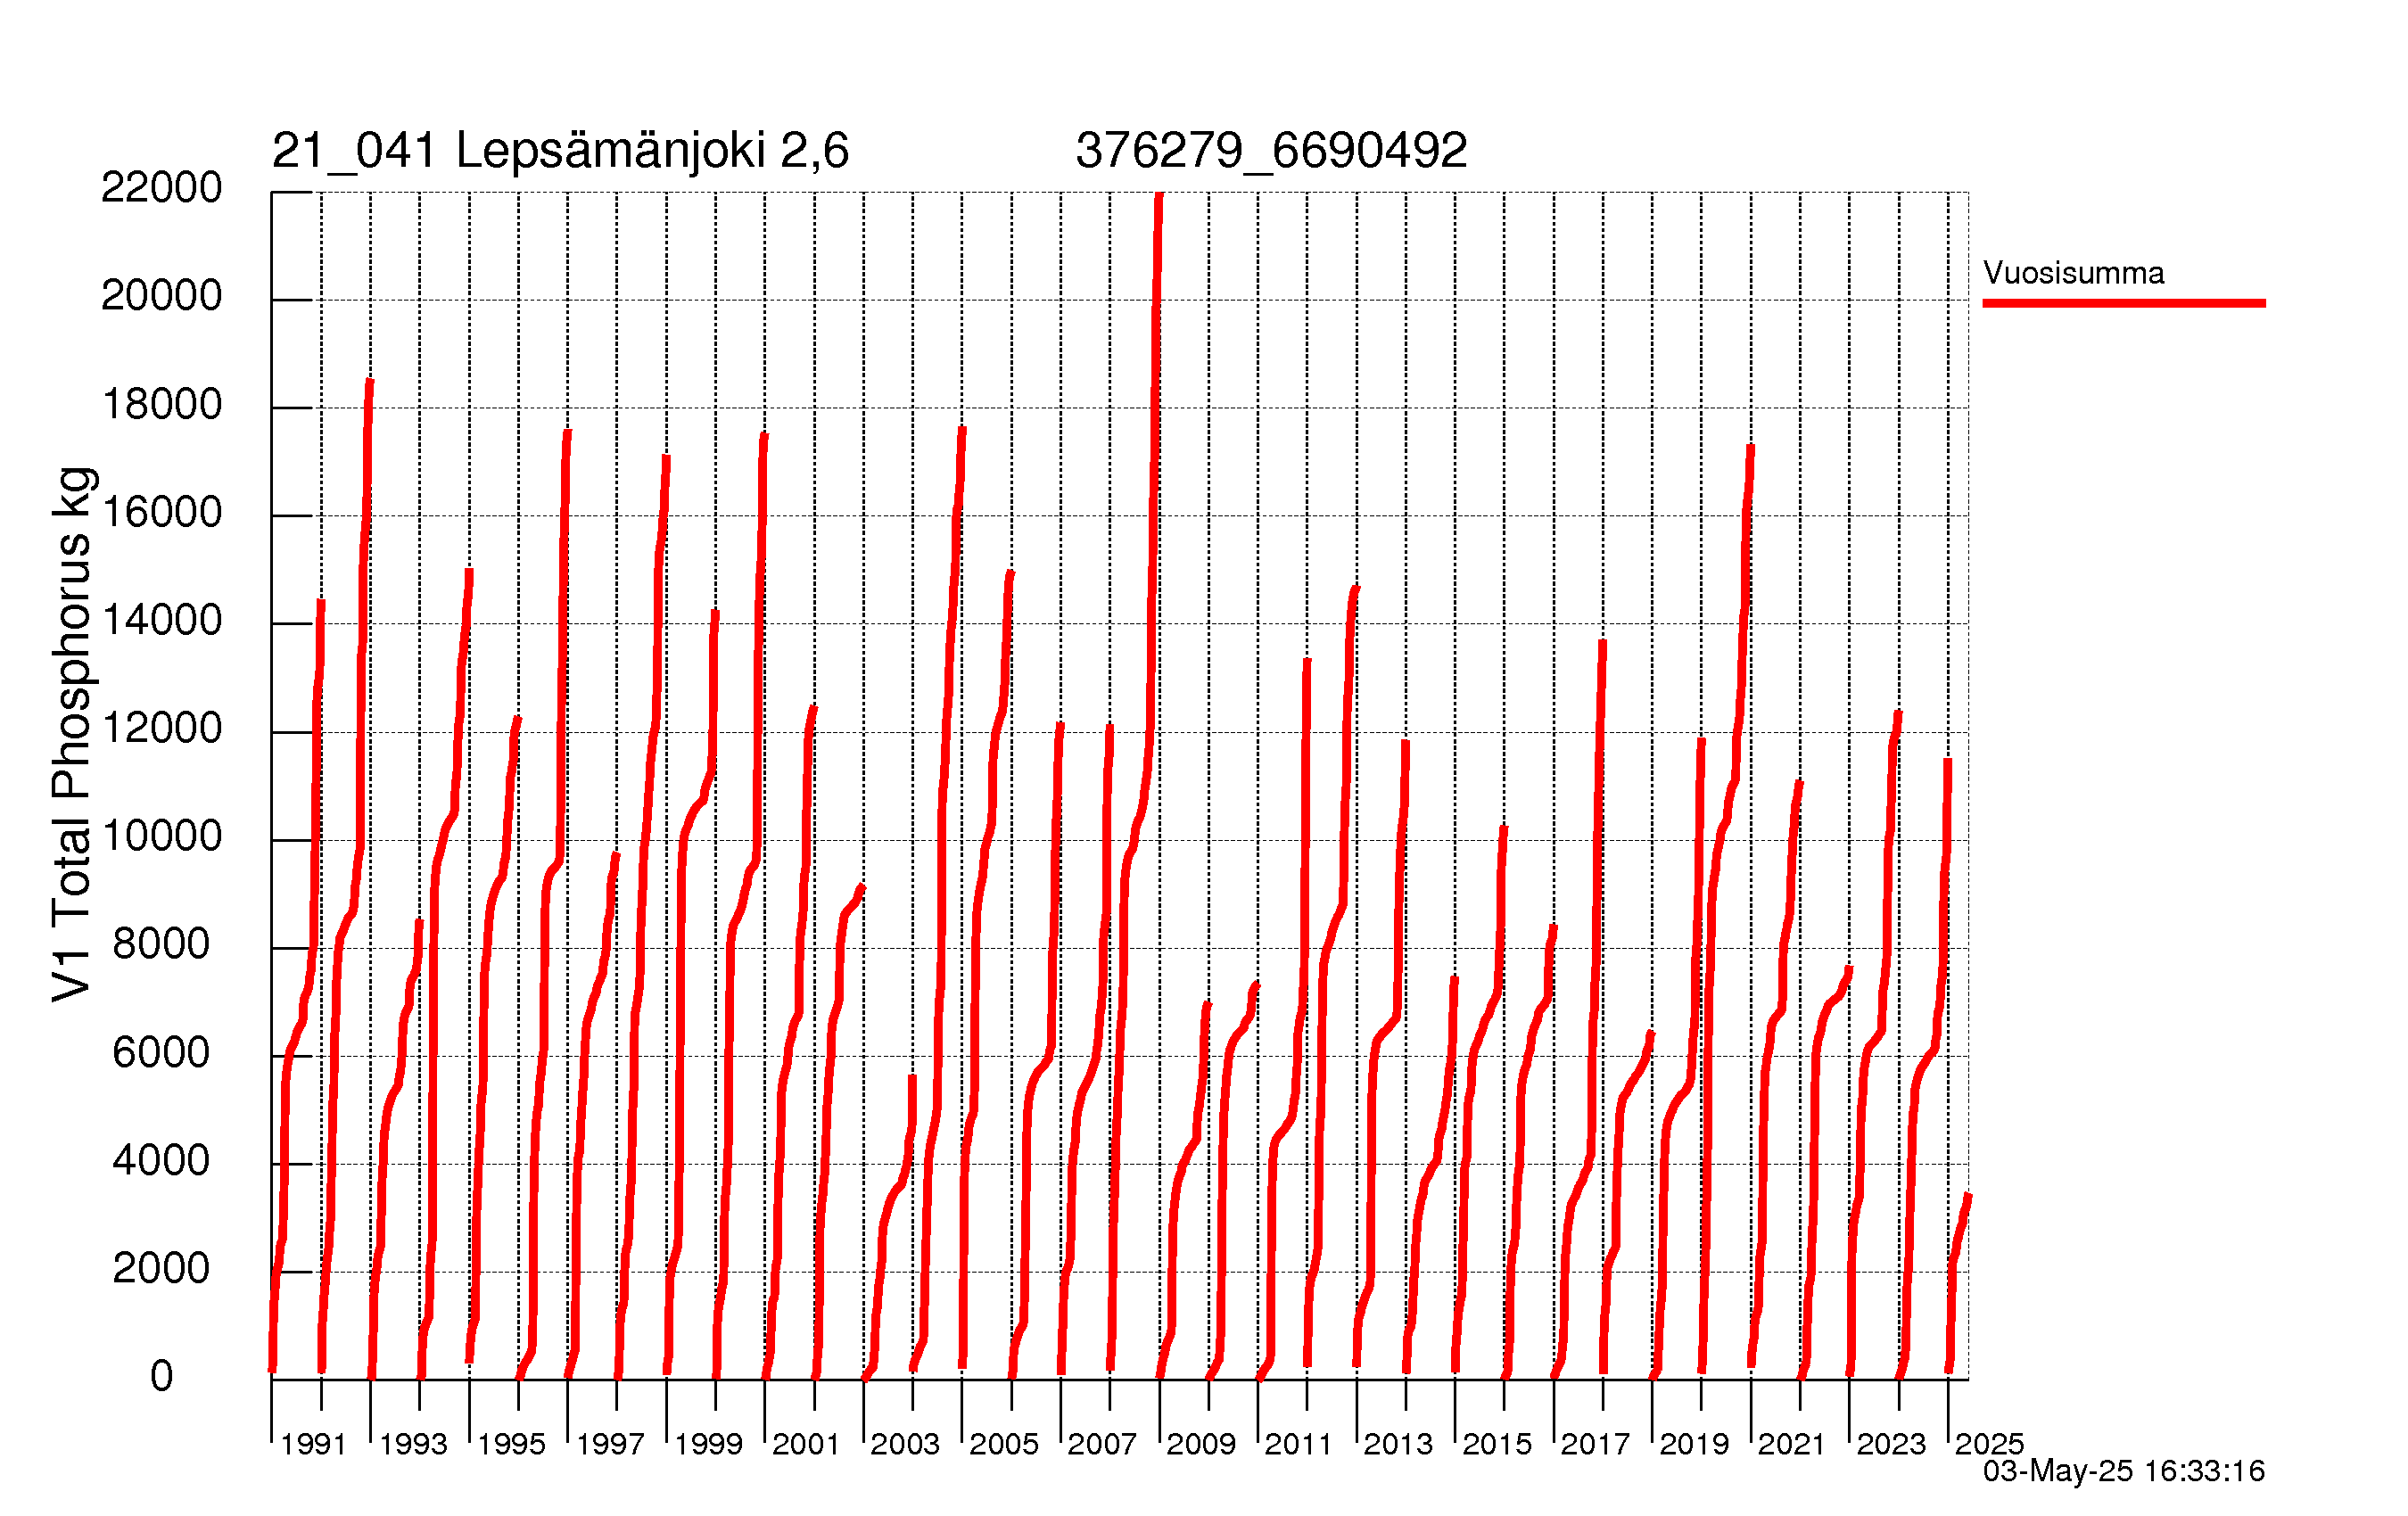Viewport: 2408px width, 1516px height.
Task: Click the y-axis value 10000
Action: (161, 836)
